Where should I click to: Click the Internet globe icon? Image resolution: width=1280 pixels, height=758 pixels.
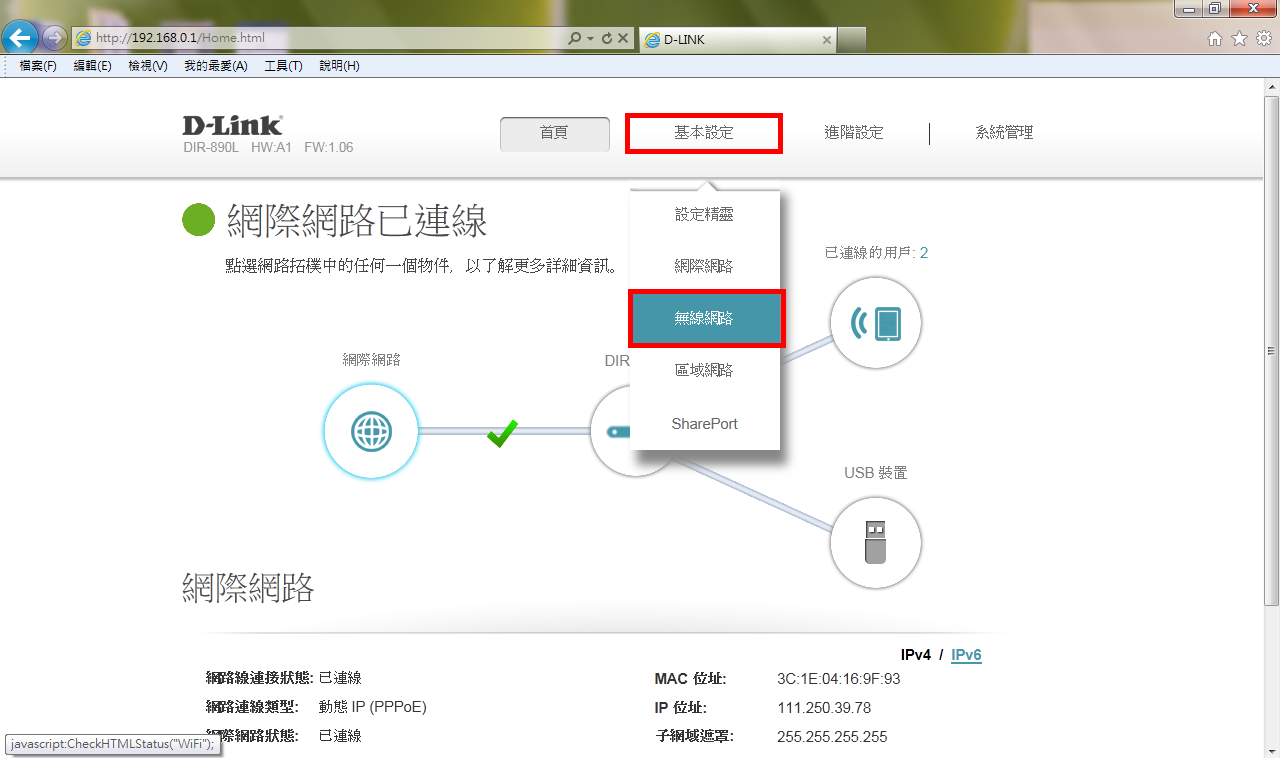pyautogui.click(x=371, y=432)
